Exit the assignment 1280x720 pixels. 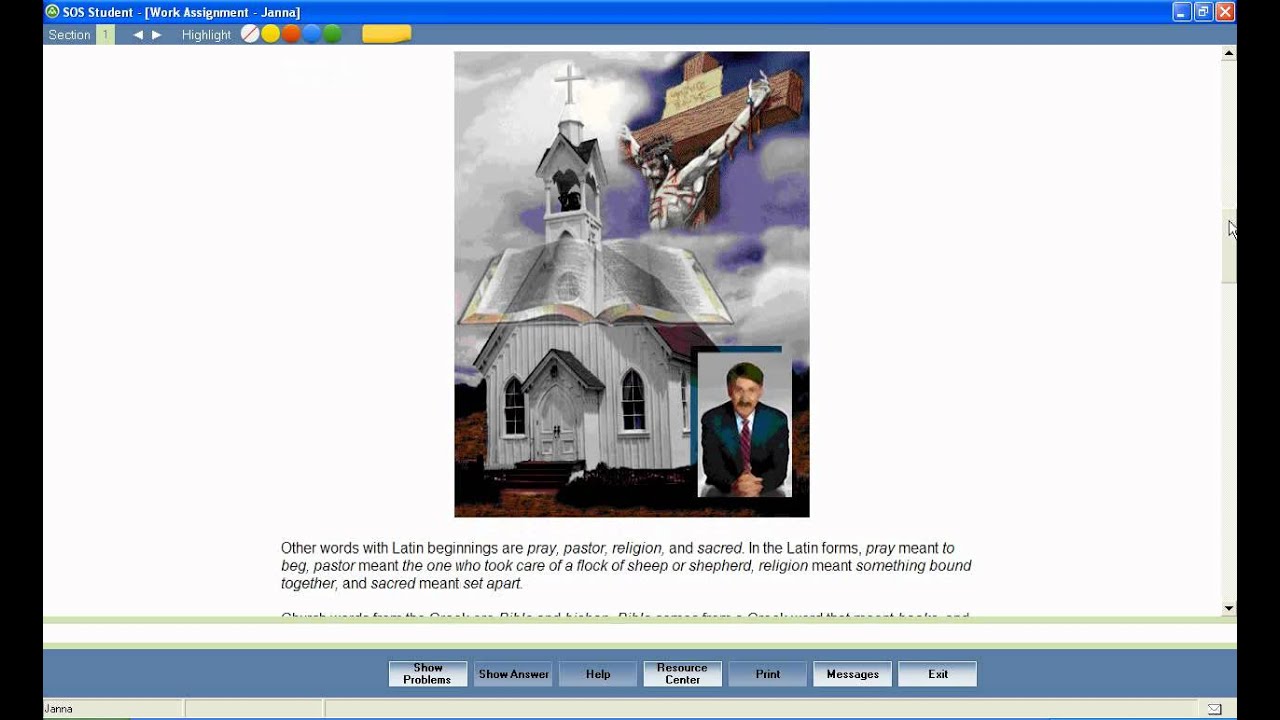938,674
